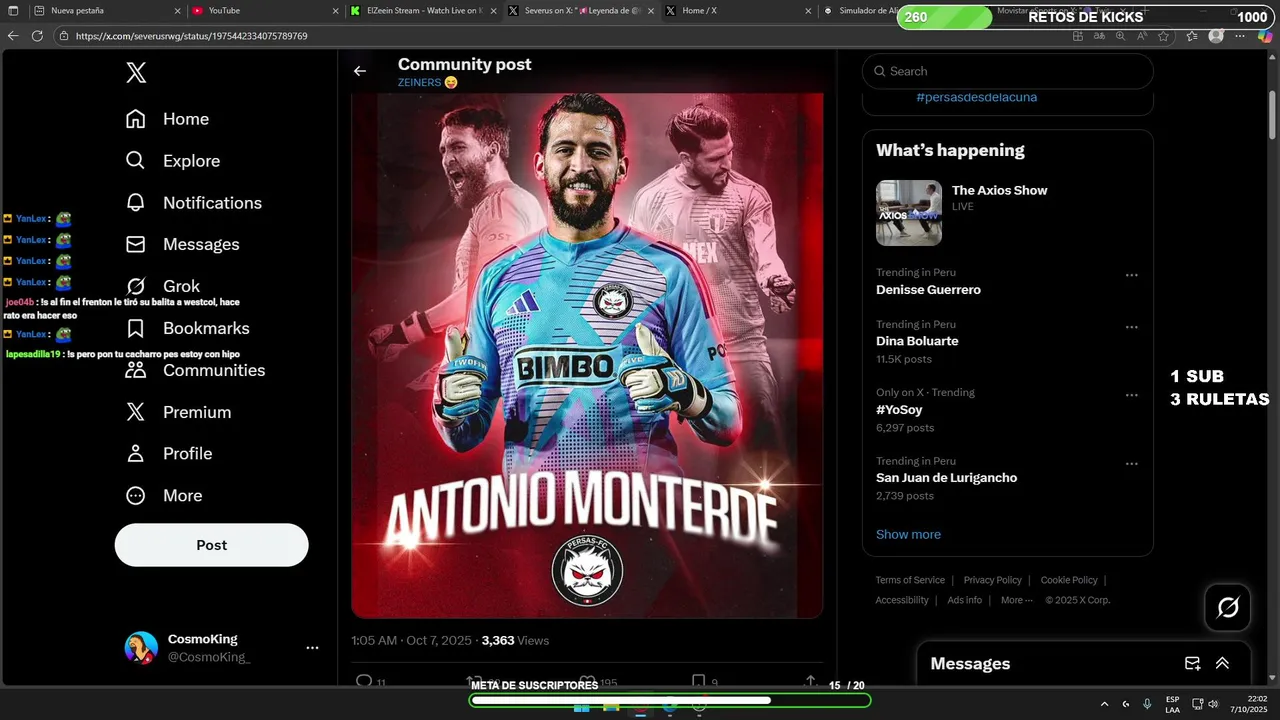Click the like heart showing 195
The width and height of the screenshot is (1280, 720).
(x=588, y=682)
